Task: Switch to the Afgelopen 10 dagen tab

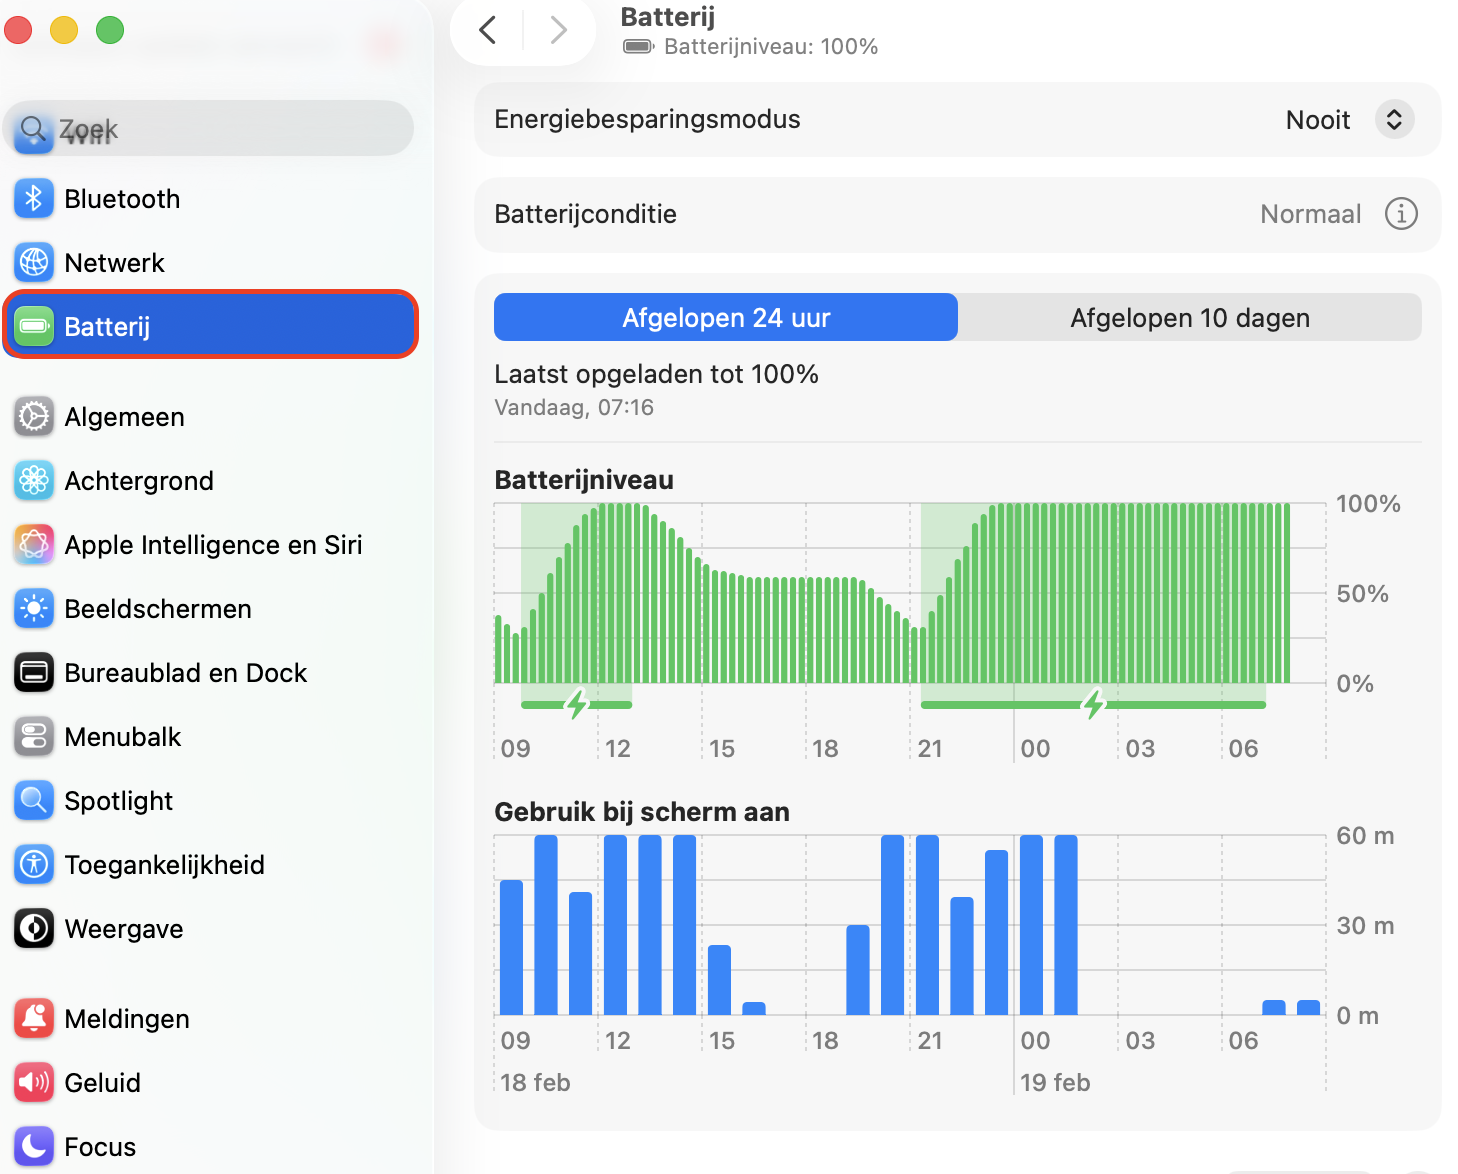Action: [x=1190, y=317]
